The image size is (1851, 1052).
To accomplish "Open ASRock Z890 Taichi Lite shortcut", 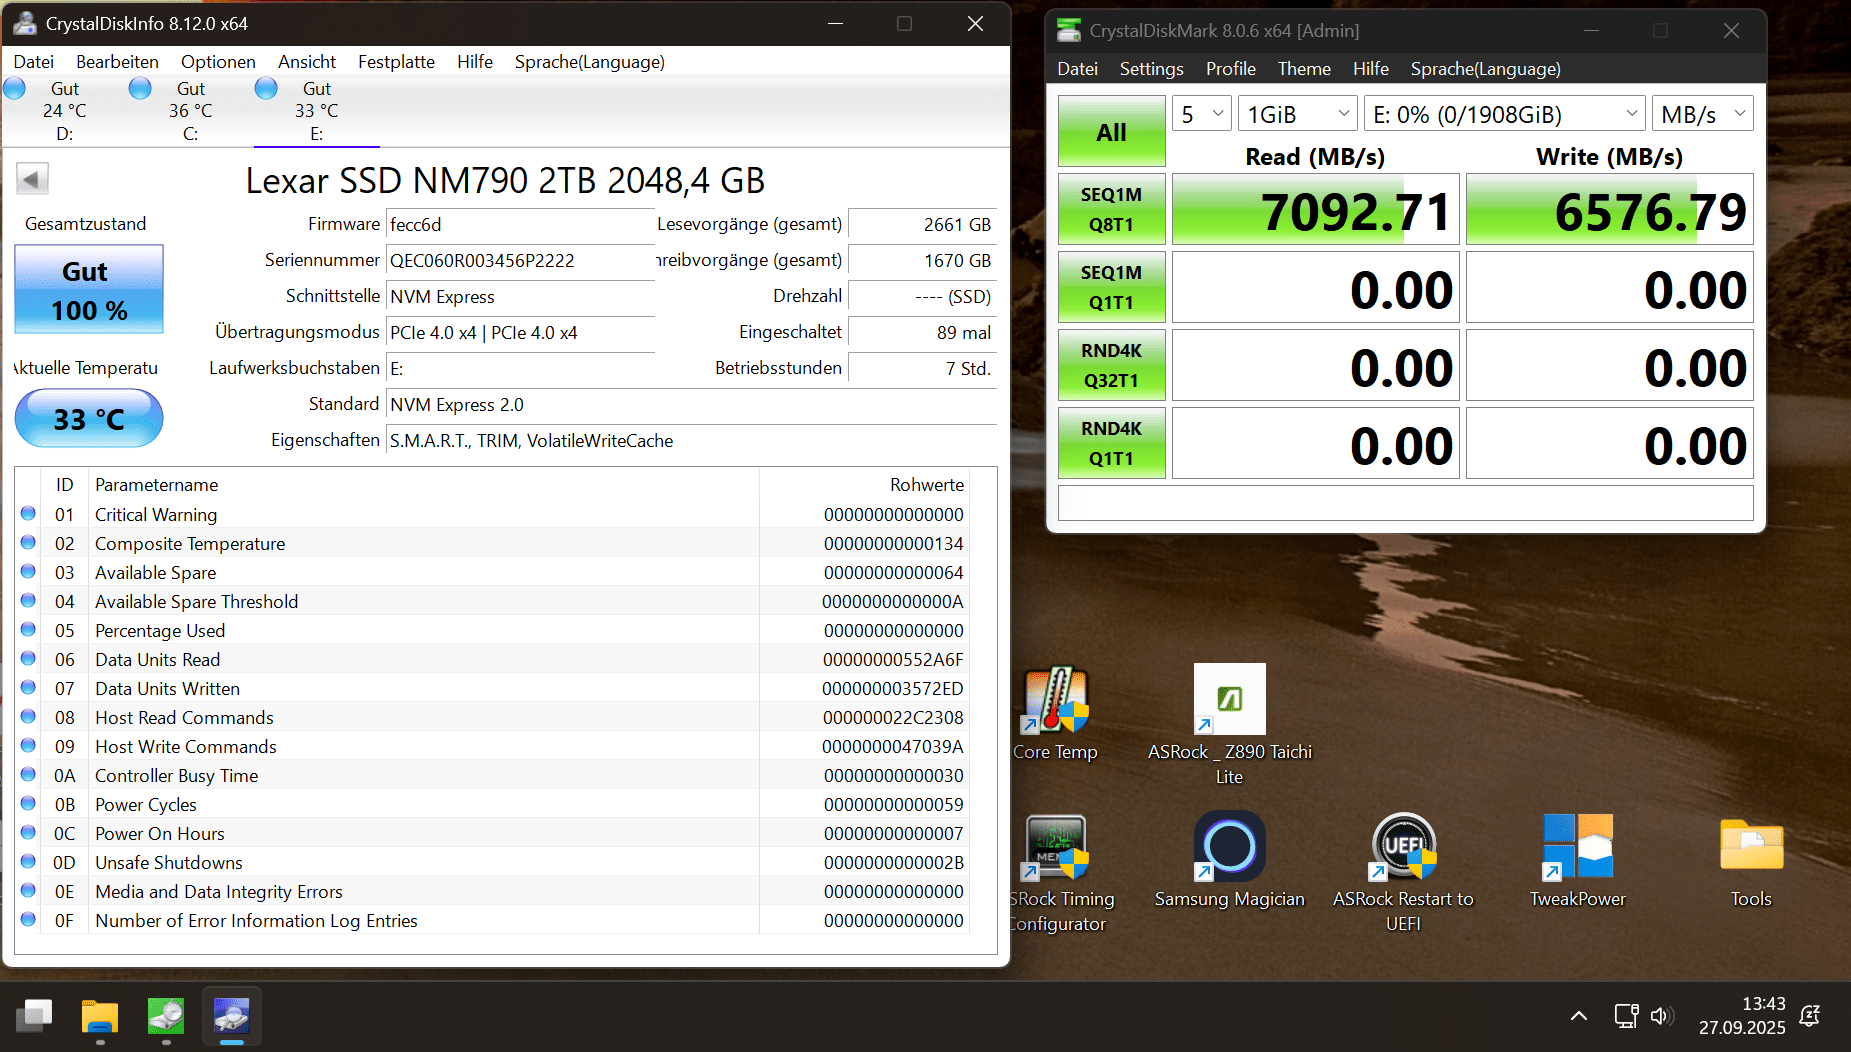I will [1229, 724].
